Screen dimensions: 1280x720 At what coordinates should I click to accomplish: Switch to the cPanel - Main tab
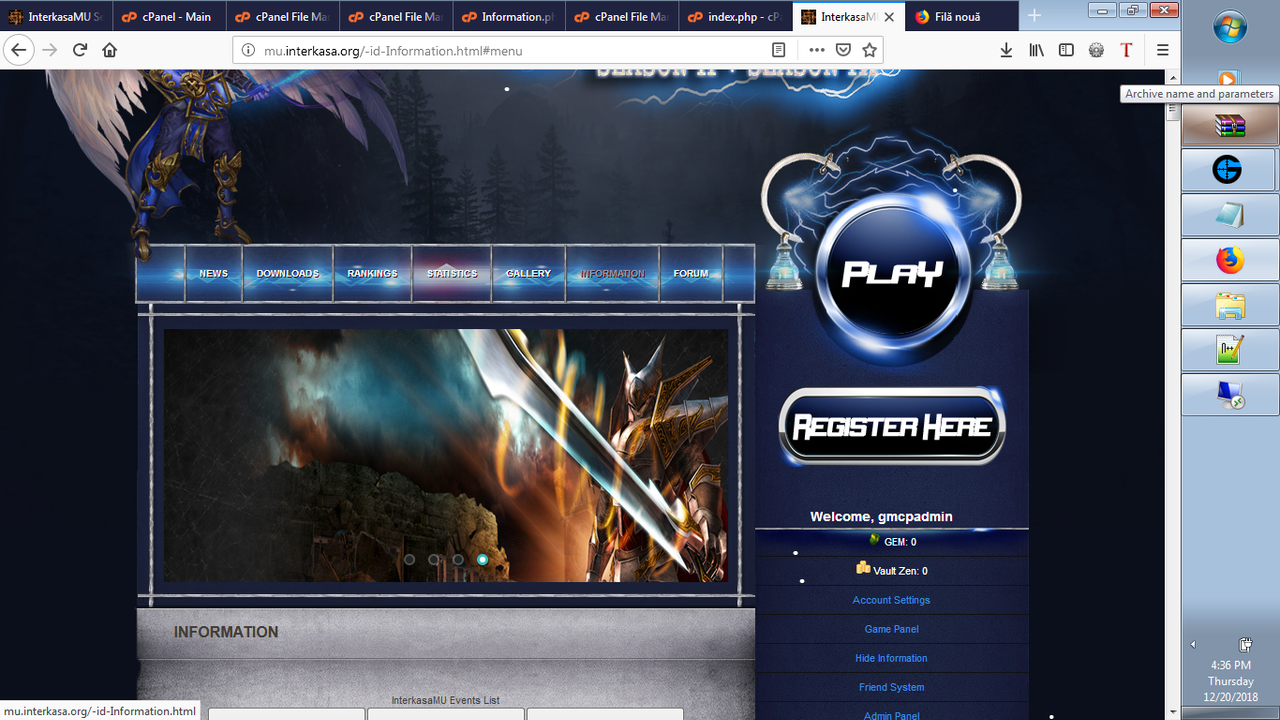(168, 17)
